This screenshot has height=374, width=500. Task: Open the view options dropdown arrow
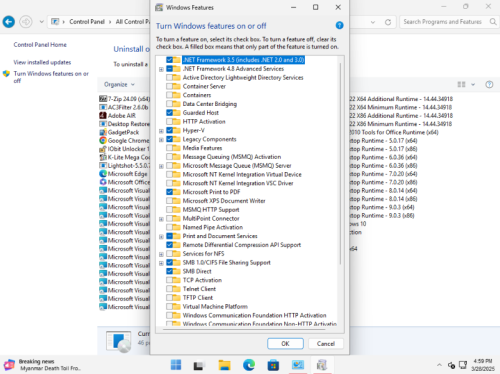[473, 84]
